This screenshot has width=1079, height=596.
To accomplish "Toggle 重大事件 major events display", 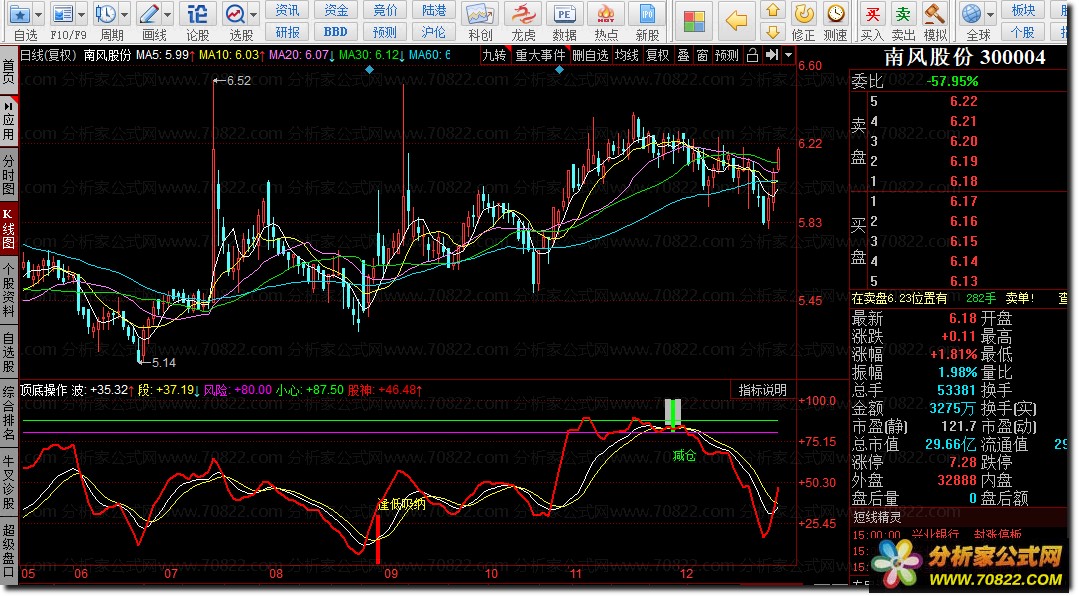I will pyautogui.click(x=540, y=56).
